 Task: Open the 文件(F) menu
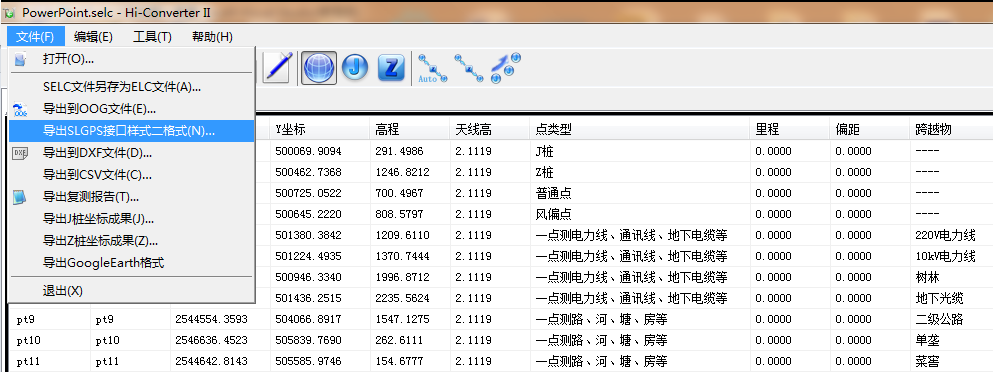click(36, 37)
